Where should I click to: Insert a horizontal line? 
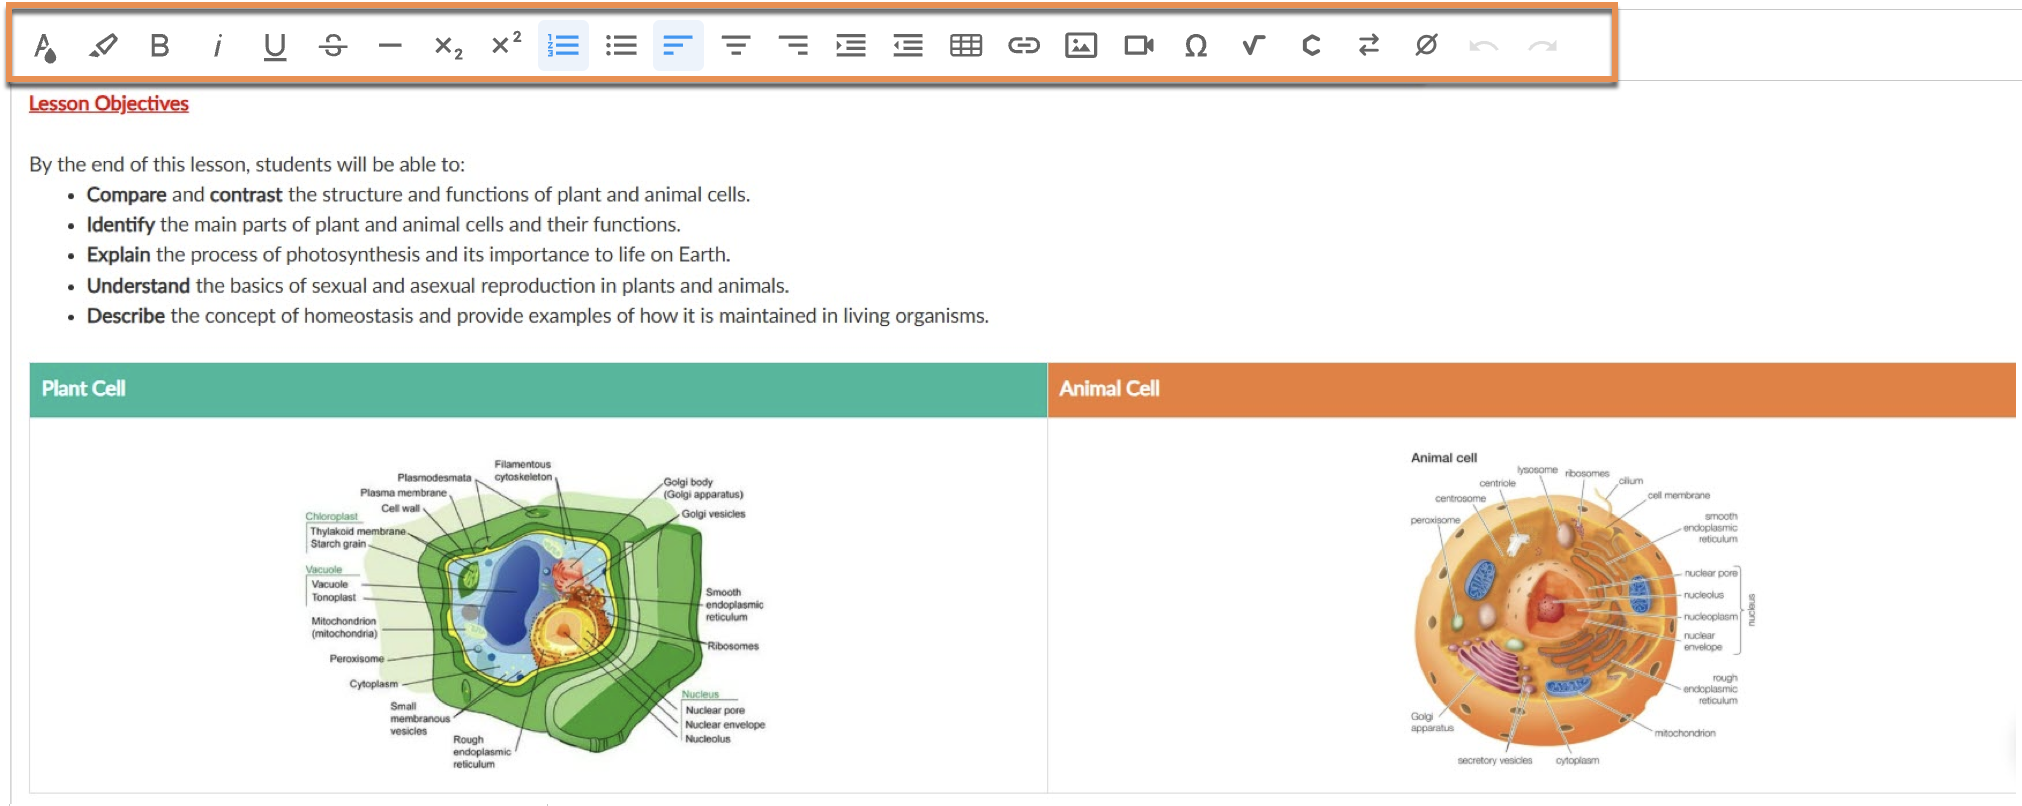click(x=390, y=46)
